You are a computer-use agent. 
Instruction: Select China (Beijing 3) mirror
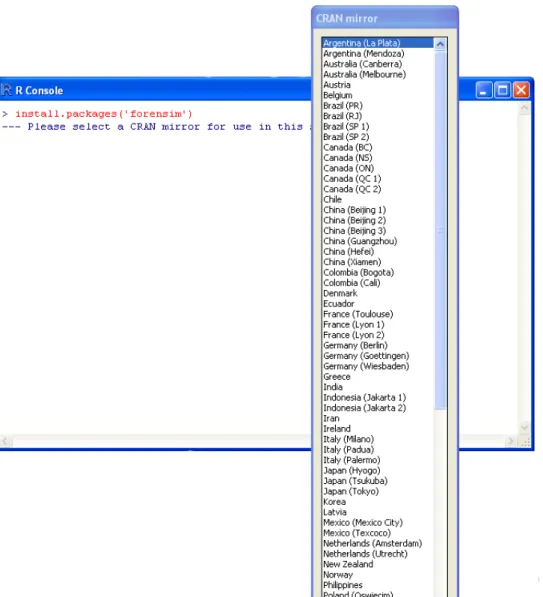click(x=378, y=231)
